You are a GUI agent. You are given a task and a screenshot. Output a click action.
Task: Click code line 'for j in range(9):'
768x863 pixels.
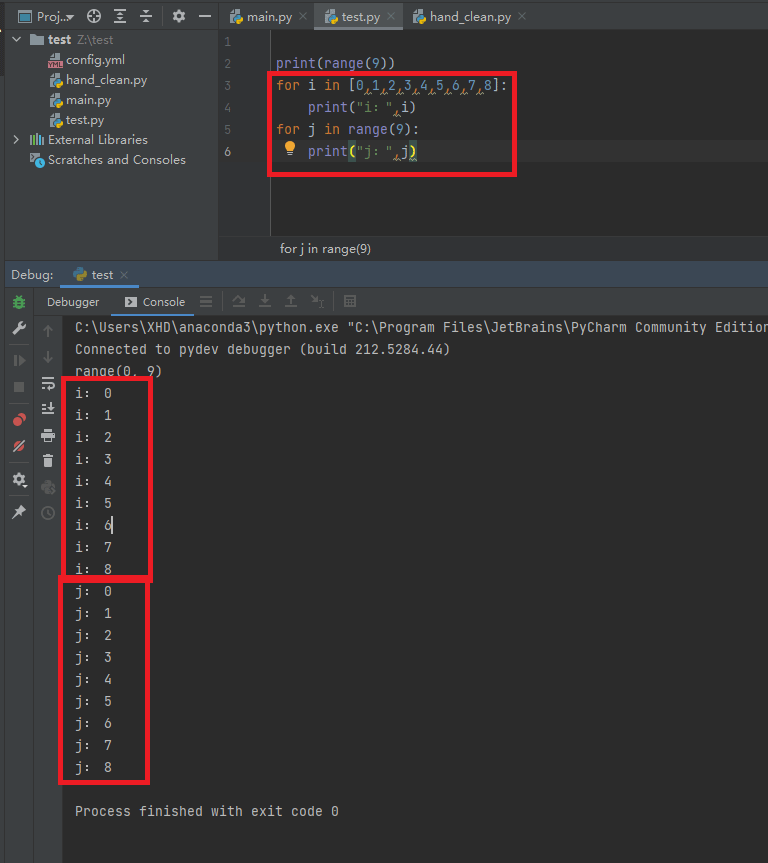pyautogui.click(x=347, y=129)
